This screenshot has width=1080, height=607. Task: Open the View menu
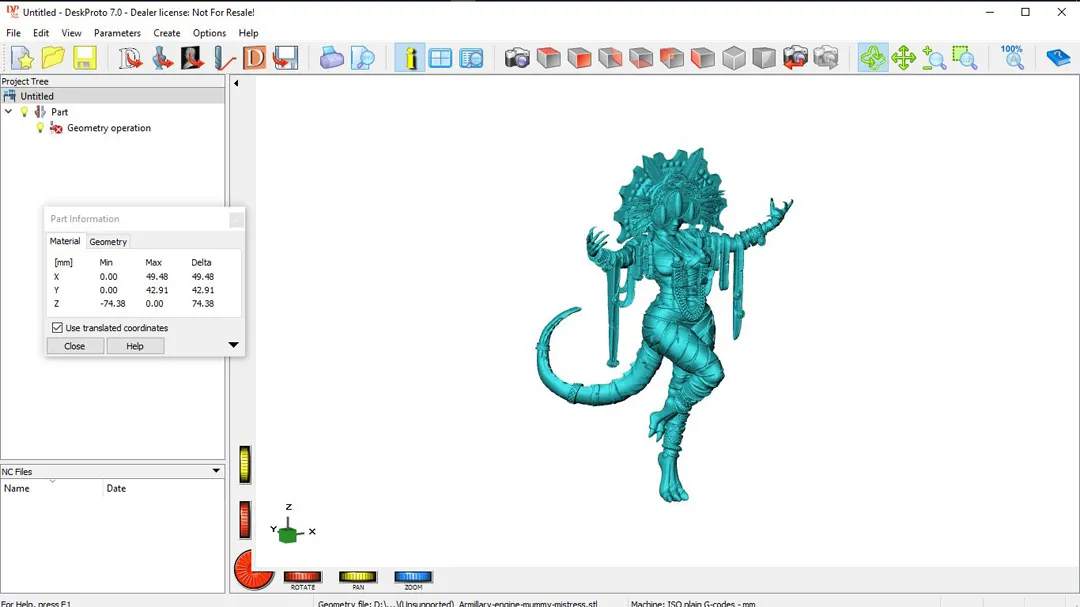pos(71,33)
